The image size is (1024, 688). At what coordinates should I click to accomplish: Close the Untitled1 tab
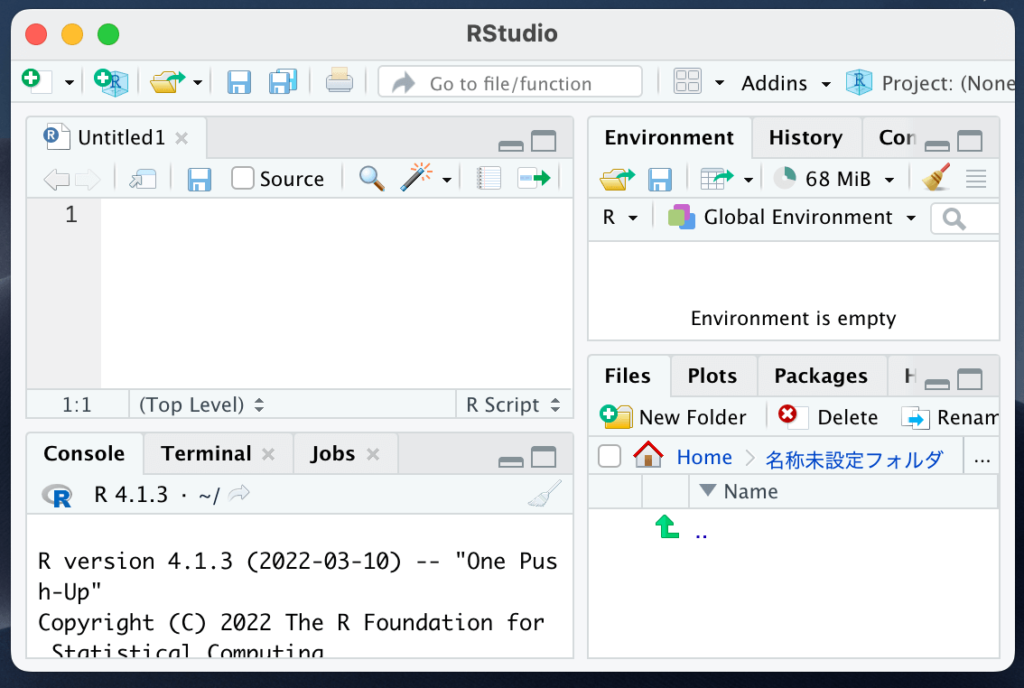tap(182, 138)
